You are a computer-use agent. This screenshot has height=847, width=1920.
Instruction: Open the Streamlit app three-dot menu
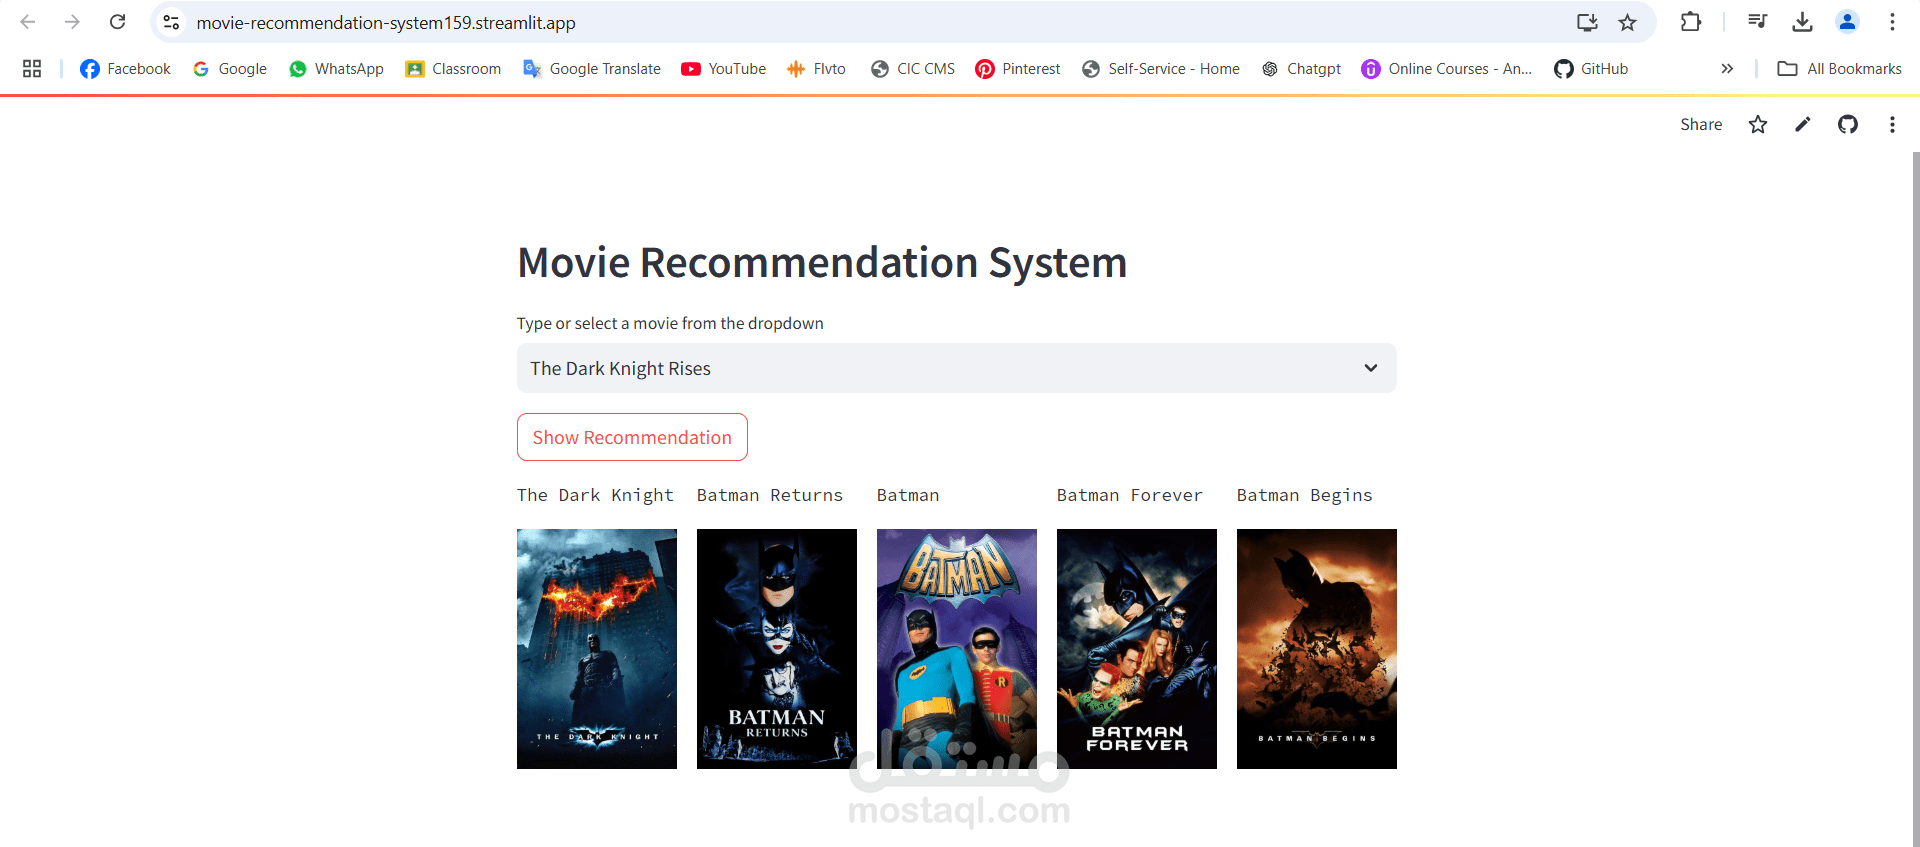point(1892,124)
